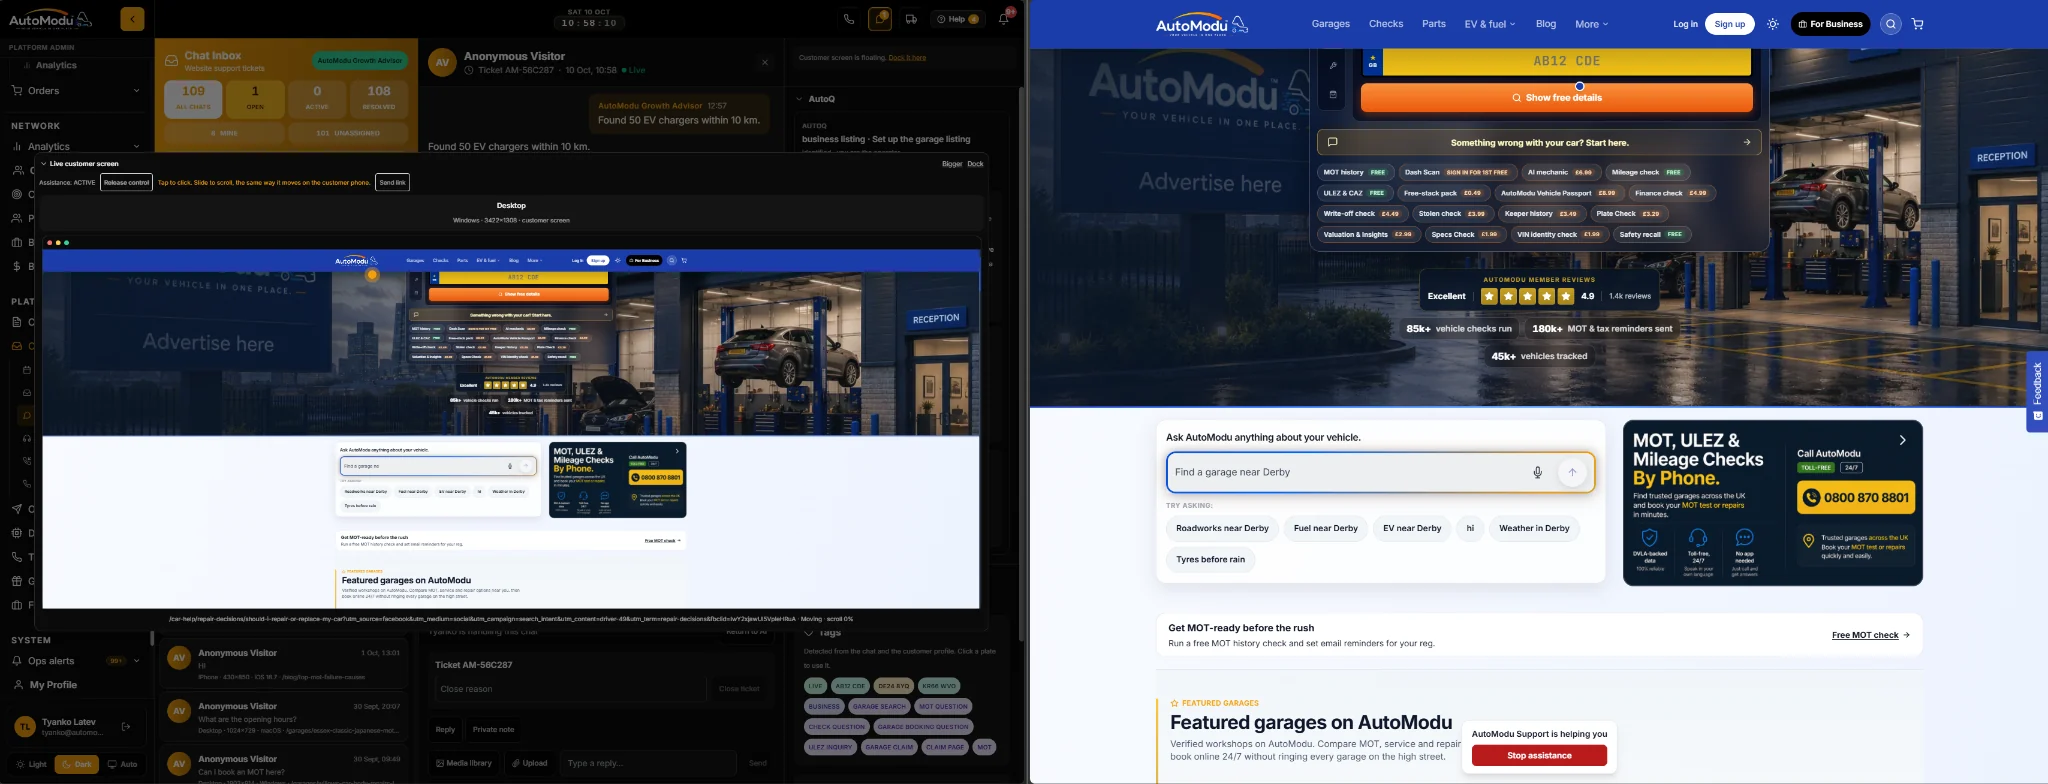Click the microphone icon in the ask box
Viewport: 2048px width, 784px height.
(1538, 472)
